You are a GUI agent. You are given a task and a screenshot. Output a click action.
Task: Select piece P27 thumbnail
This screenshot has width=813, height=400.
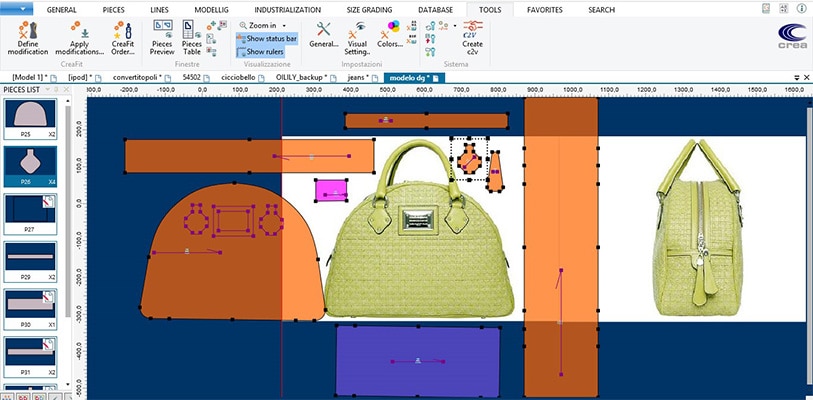[30, 214]
